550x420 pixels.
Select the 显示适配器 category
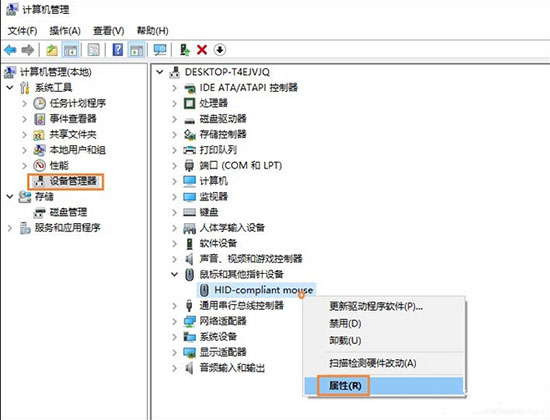pos(223,352)
